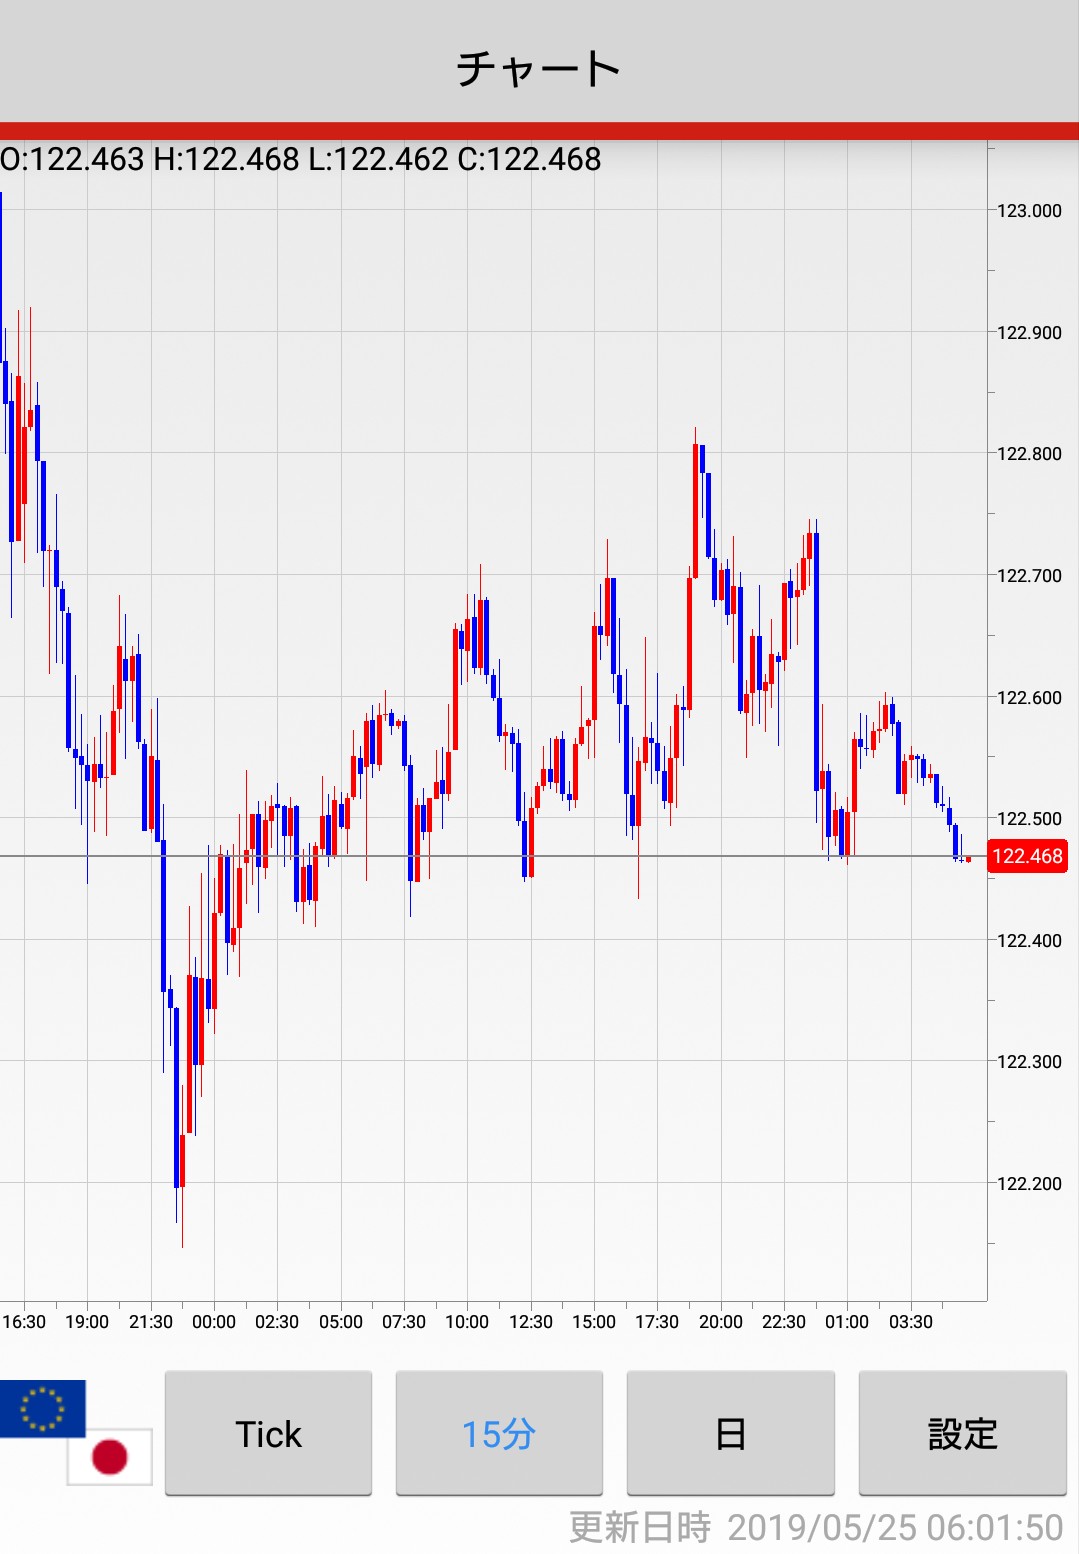Image resolution: width=1079 pixels, height=1554 pixels.
Task: Click the 123.000 price axis label
Action: [x=1029, y=210]
